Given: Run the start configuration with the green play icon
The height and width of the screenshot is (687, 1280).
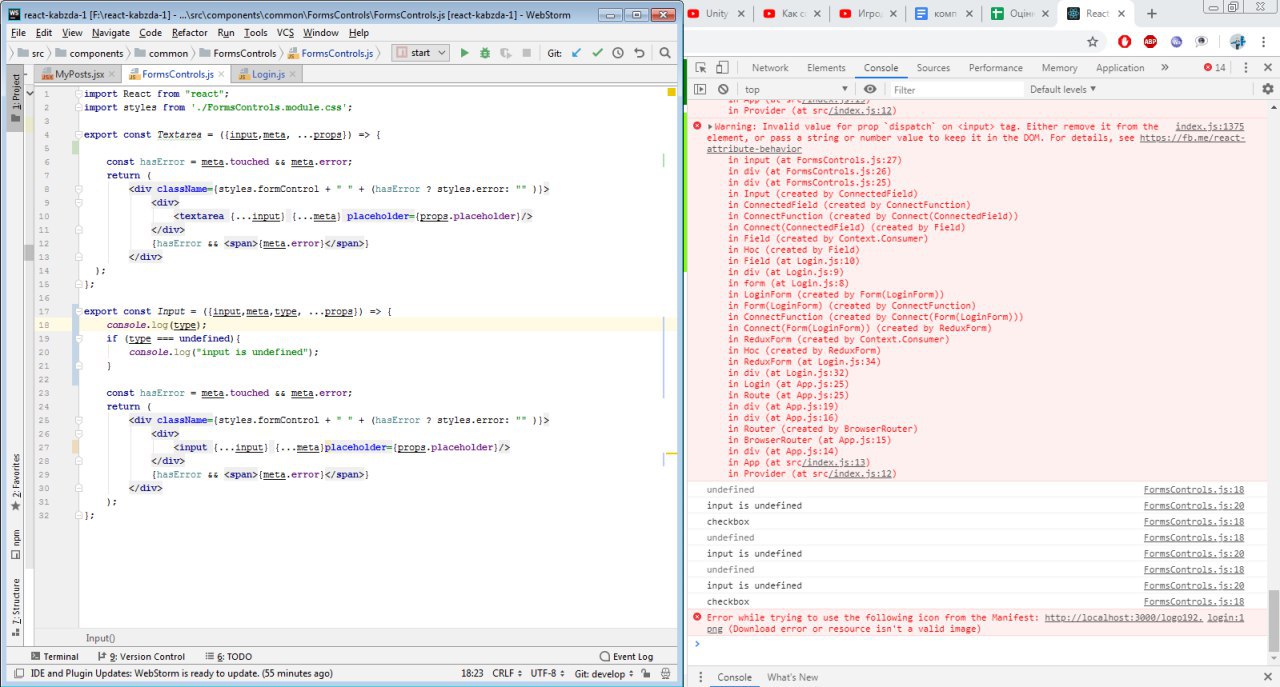Looking at the screenshot, I should click(x=464, y=53).
